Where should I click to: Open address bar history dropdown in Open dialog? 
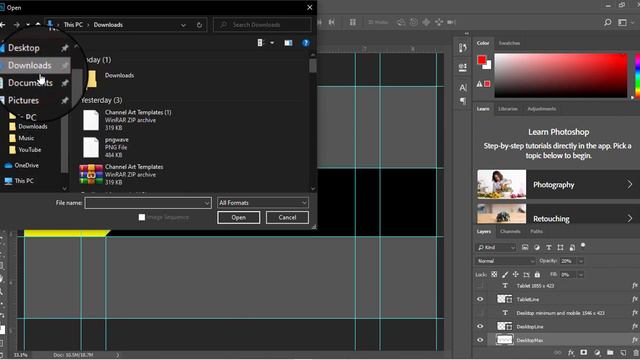pos(183,25)
